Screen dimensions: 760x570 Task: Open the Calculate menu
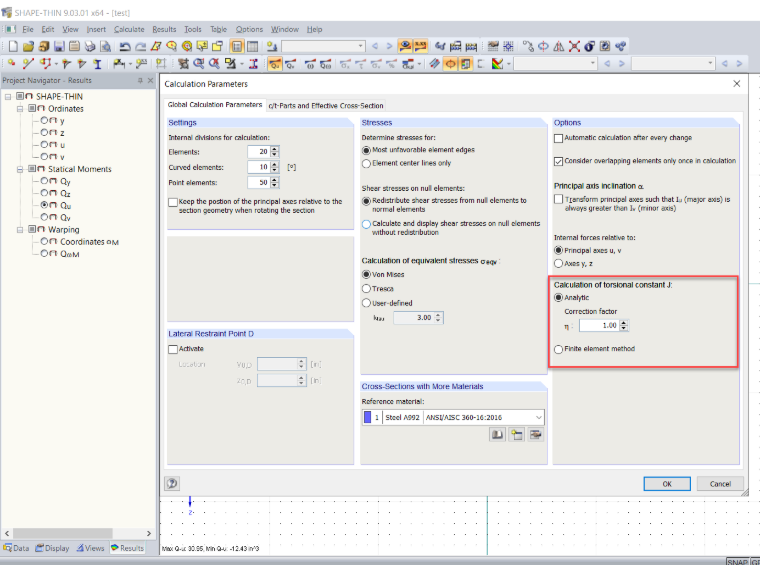pos(129,29)
